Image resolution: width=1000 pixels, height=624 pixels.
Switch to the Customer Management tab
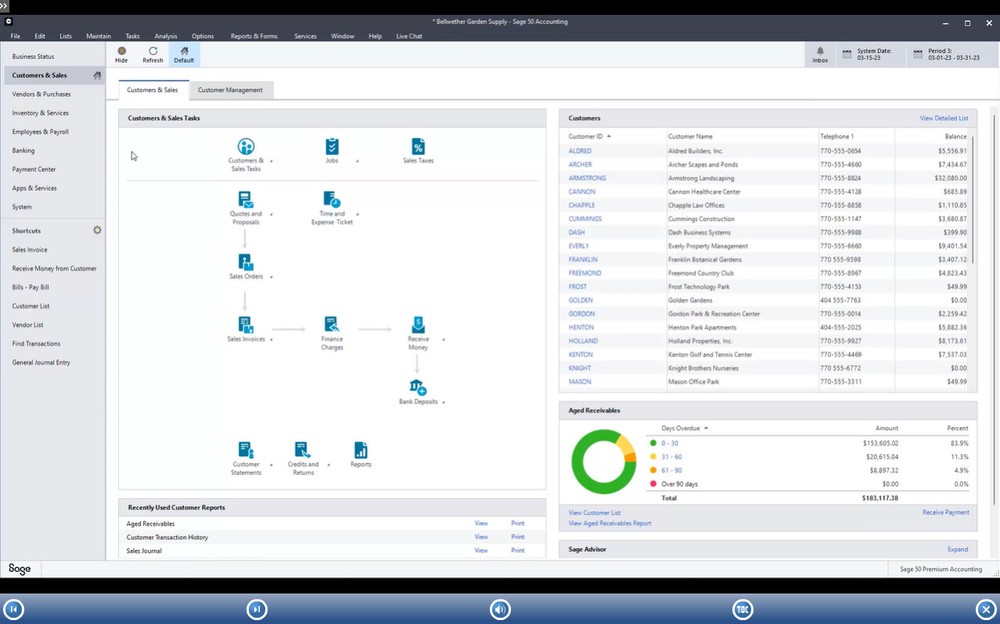230,90
